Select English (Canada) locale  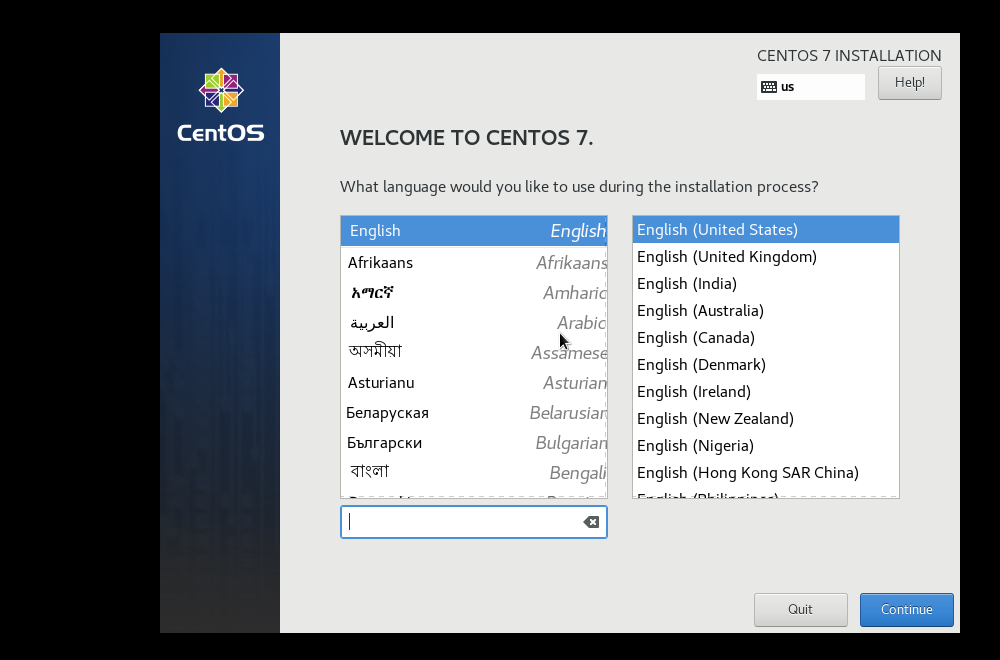765,338
